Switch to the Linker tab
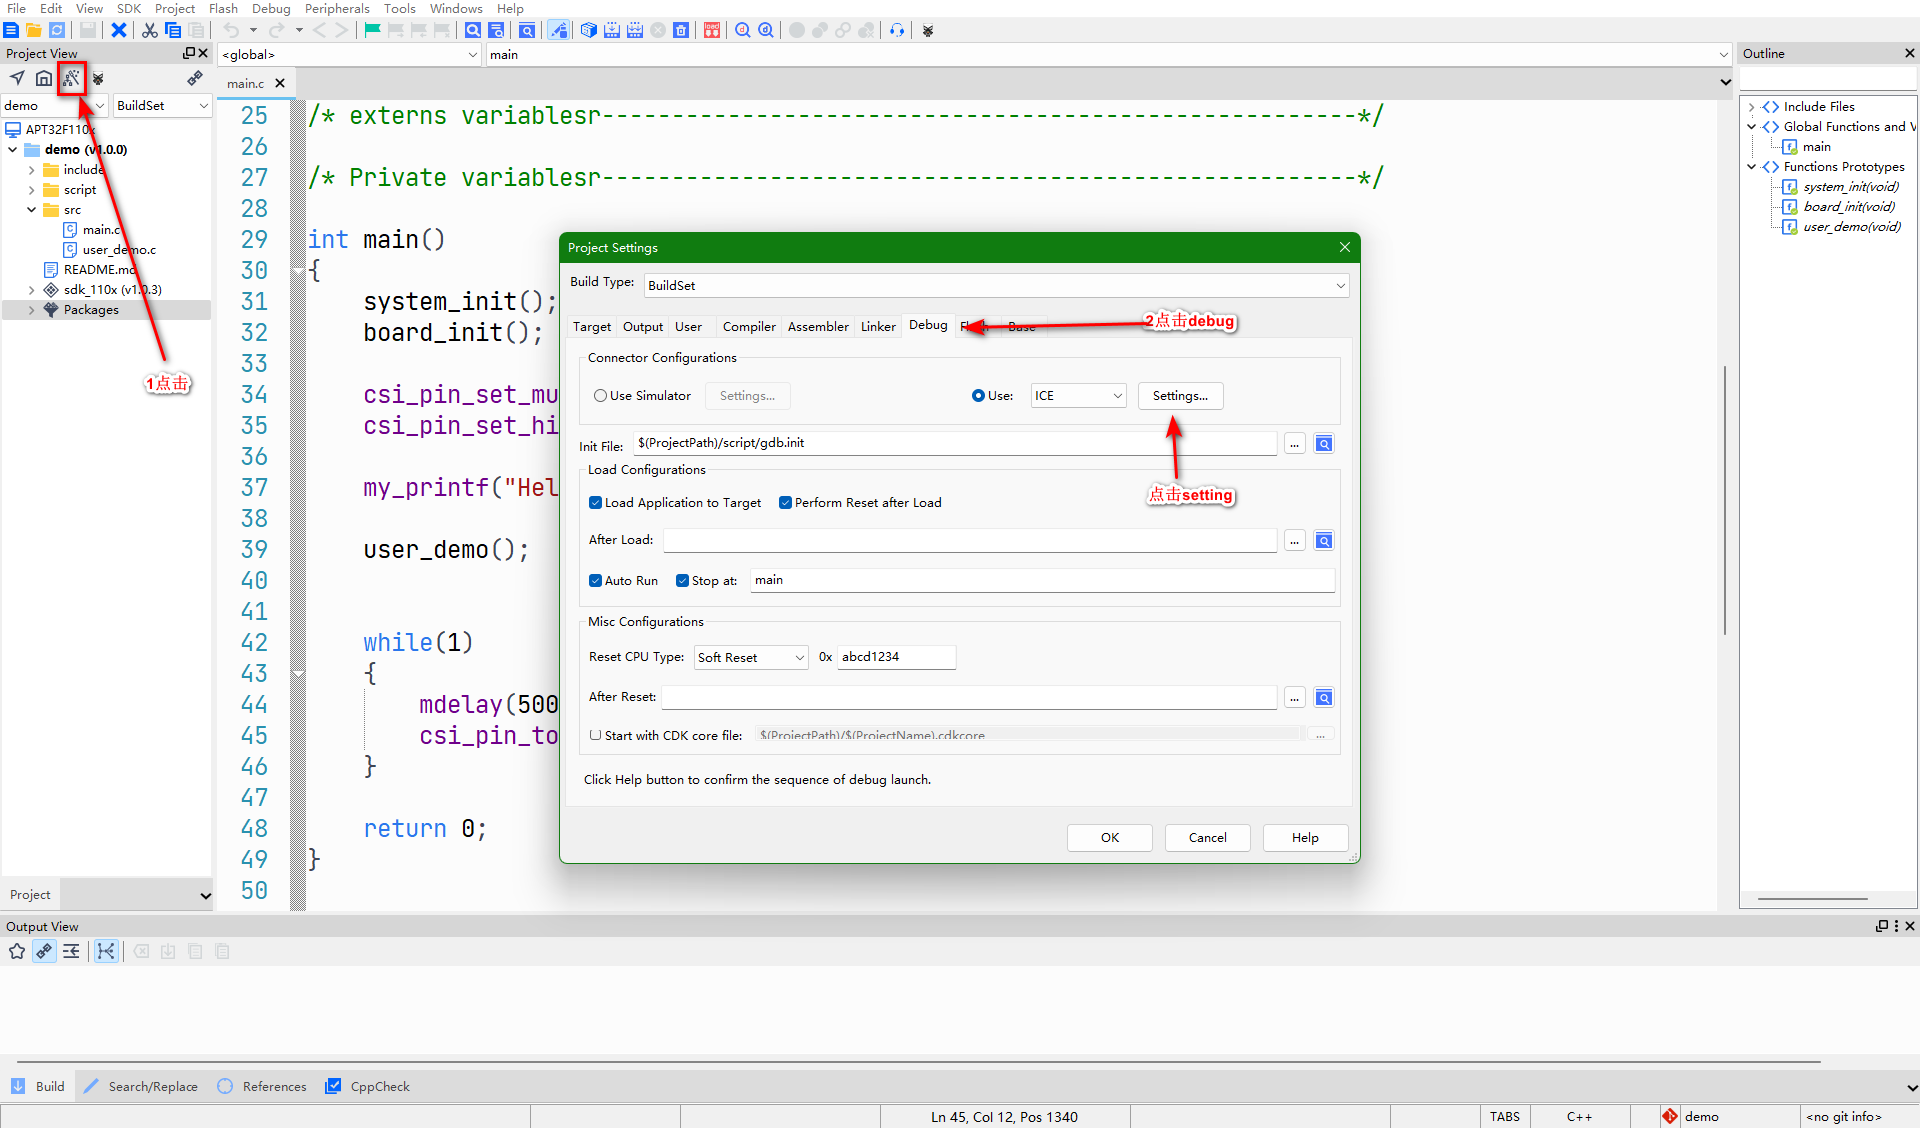The image size is (1920, 1128). (x=878, y=327)
